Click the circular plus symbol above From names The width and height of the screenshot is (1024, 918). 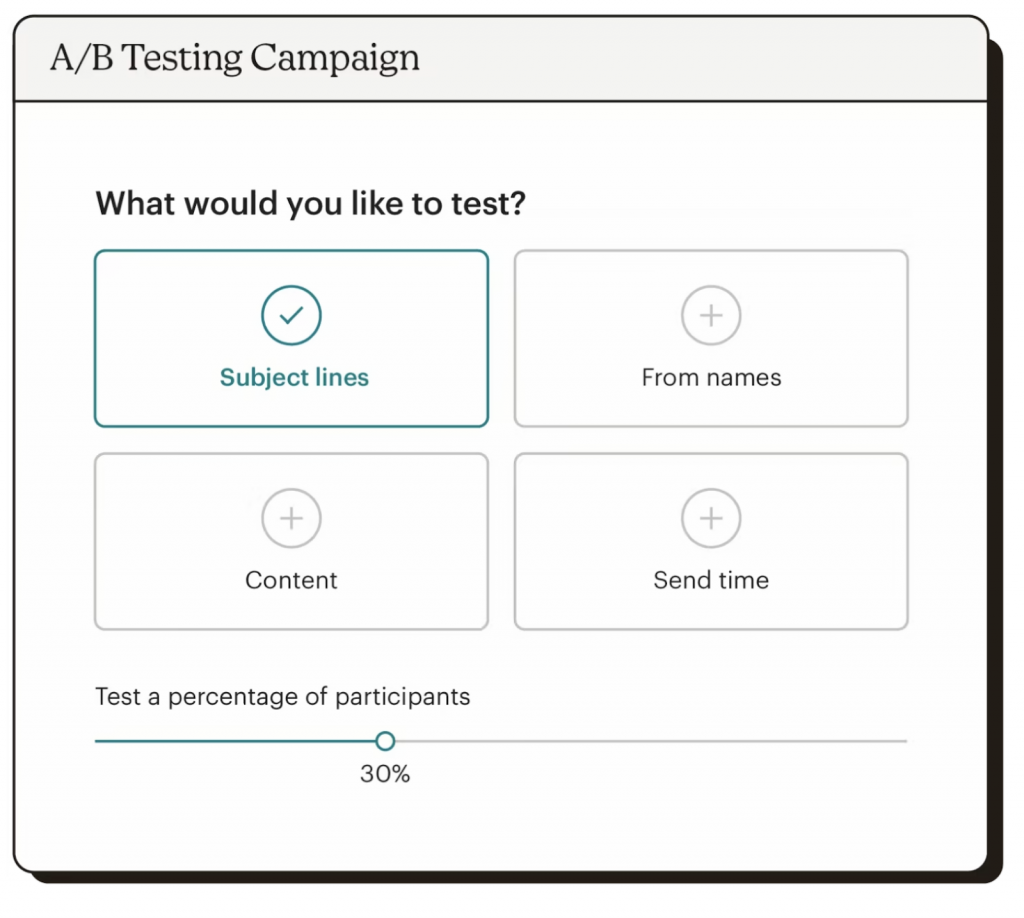(x=710, y=314)
